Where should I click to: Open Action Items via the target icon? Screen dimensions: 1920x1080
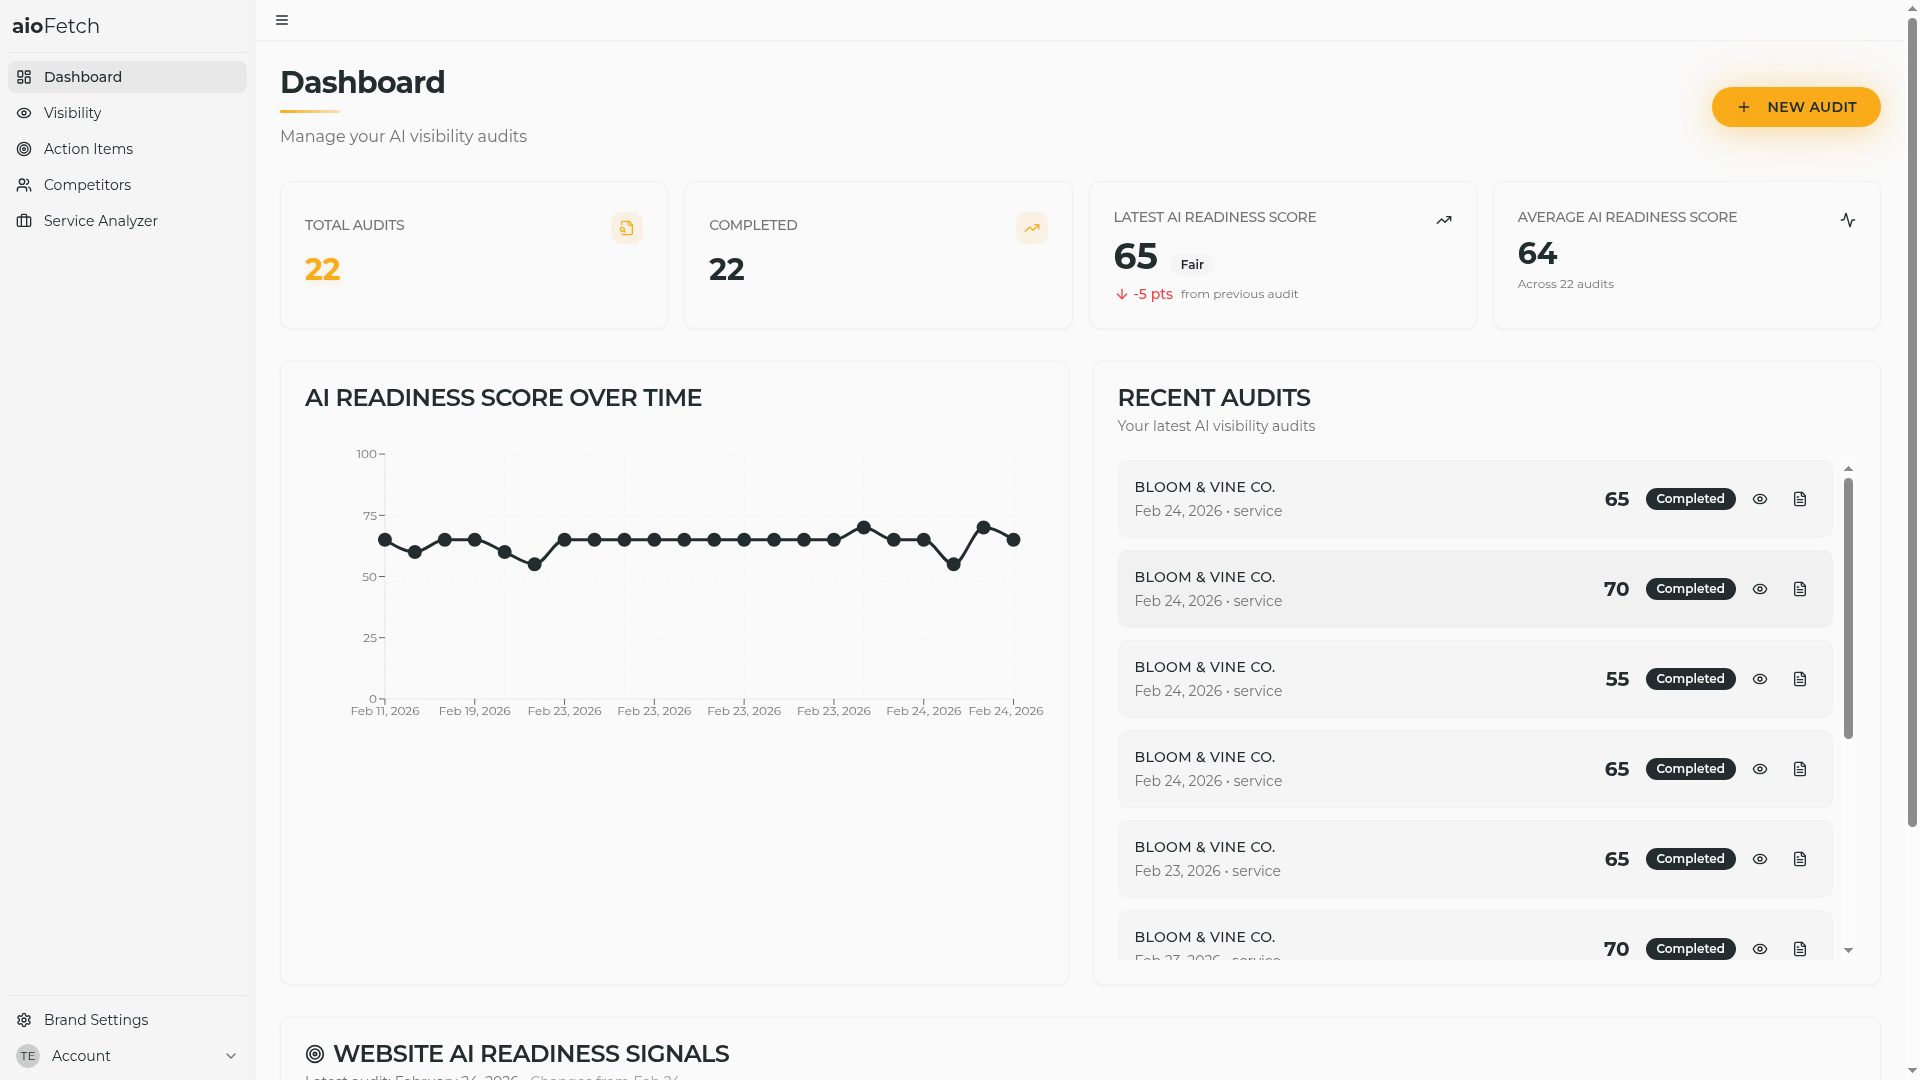click(x=25, y=148)
